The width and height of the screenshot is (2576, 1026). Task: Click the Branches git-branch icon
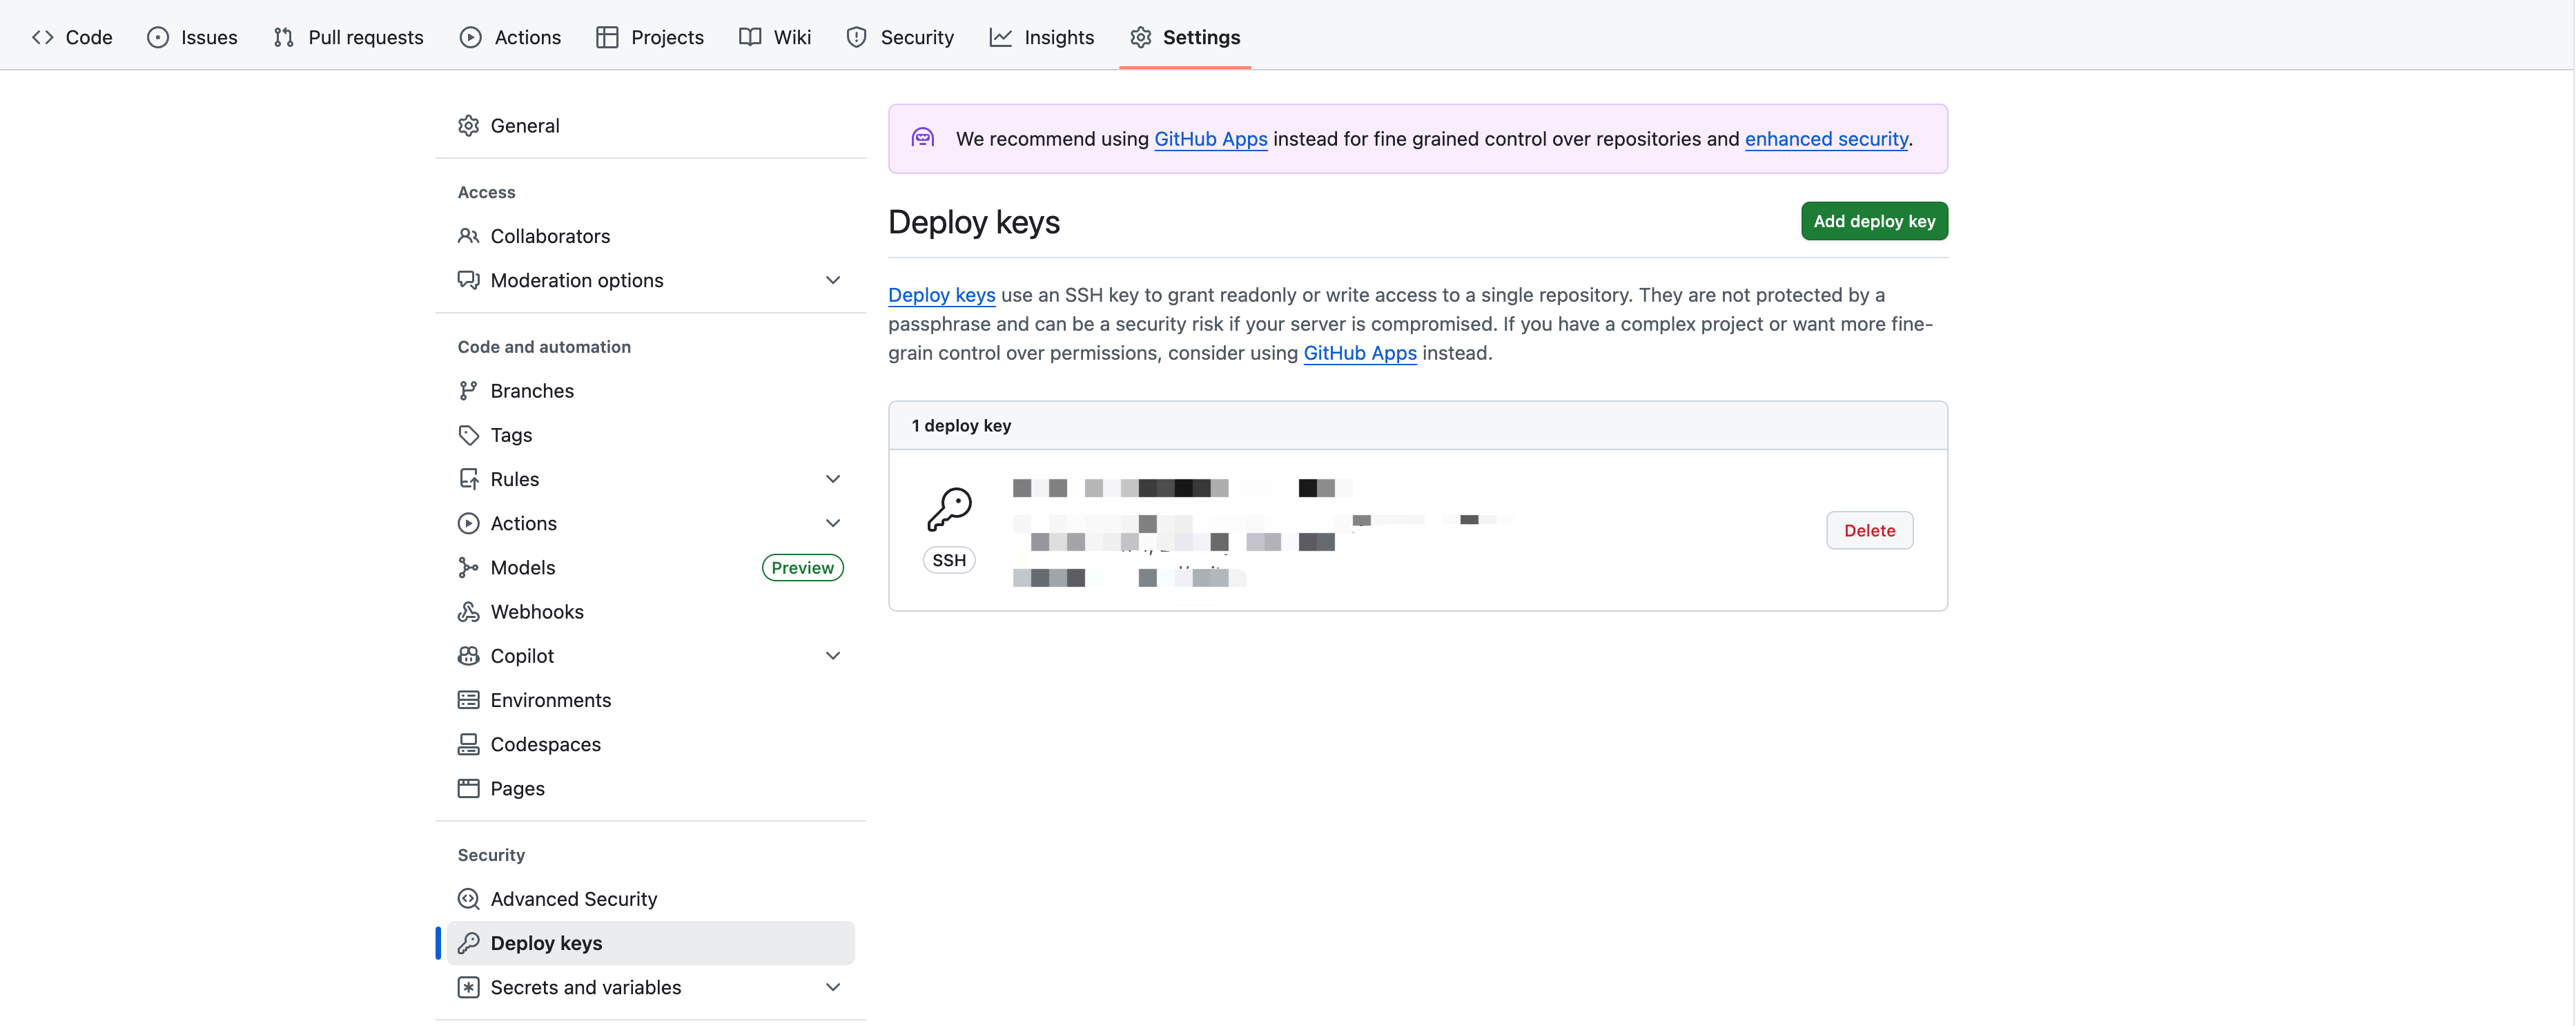point(468,390)
